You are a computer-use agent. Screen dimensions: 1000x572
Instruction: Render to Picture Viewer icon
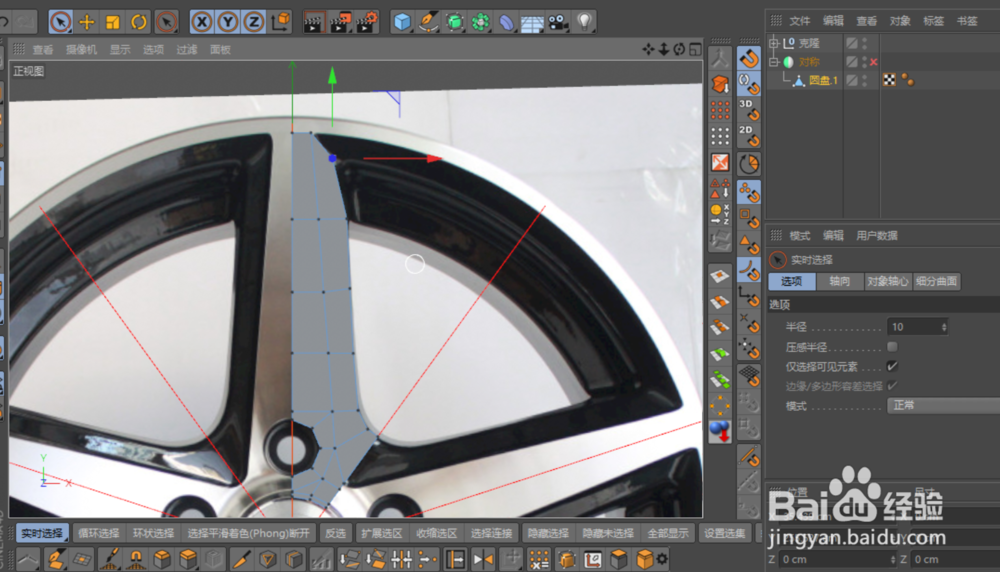[x=340, y=22]
